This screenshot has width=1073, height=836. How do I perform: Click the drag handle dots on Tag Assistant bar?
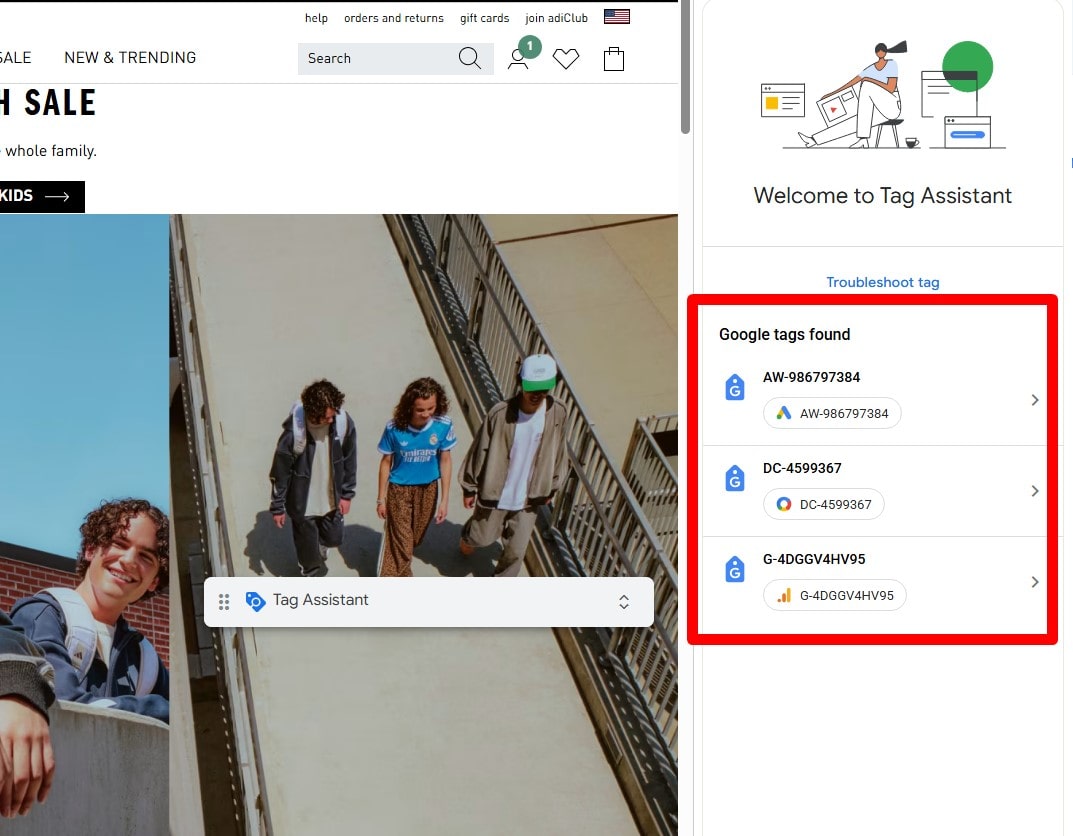[x=224, y=601]
